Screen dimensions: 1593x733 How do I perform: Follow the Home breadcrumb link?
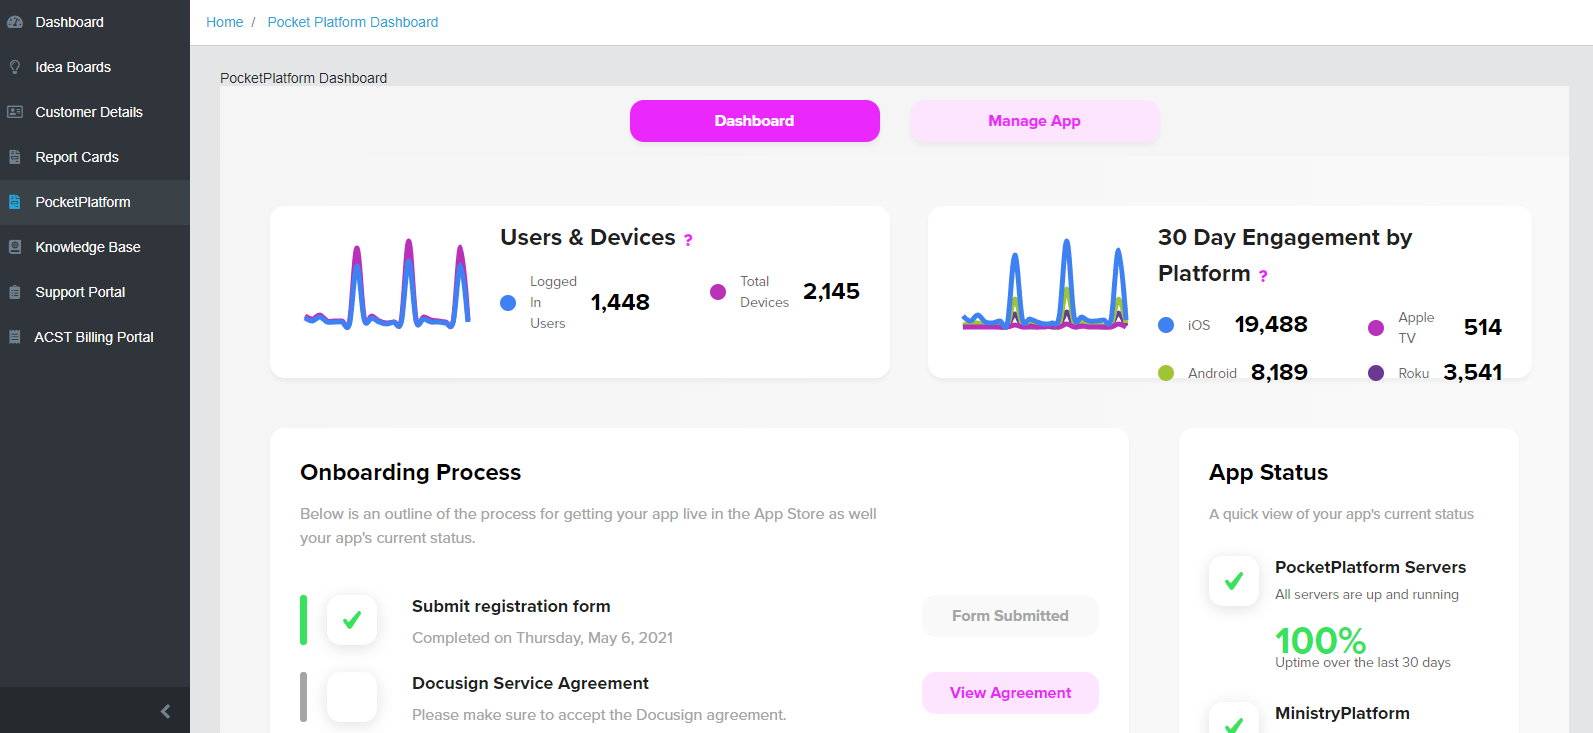tap(225, 22)
